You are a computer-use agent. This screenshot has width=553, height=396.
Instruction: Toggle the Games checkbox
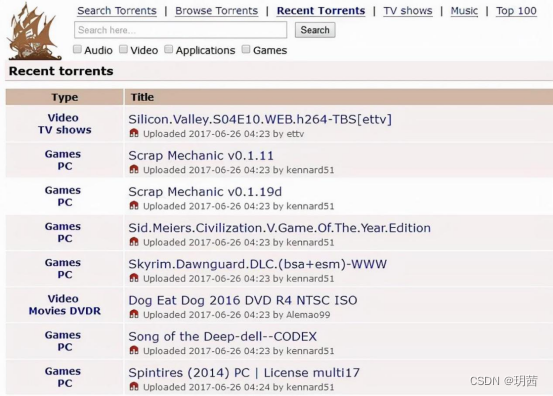click(x=246, y=49)
